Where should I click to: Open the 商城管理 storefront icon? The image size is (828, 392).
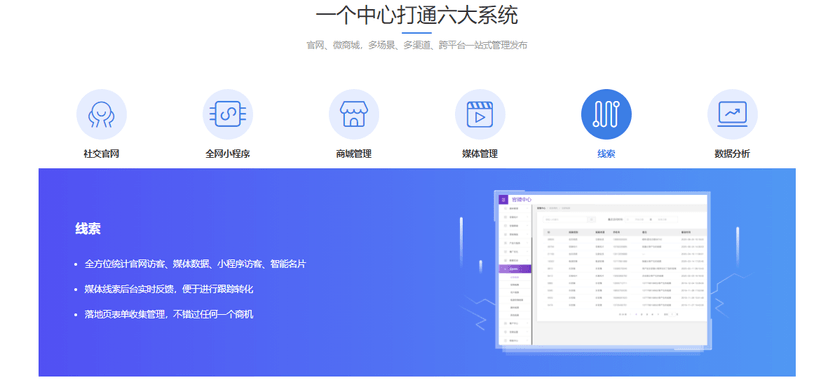354,114
